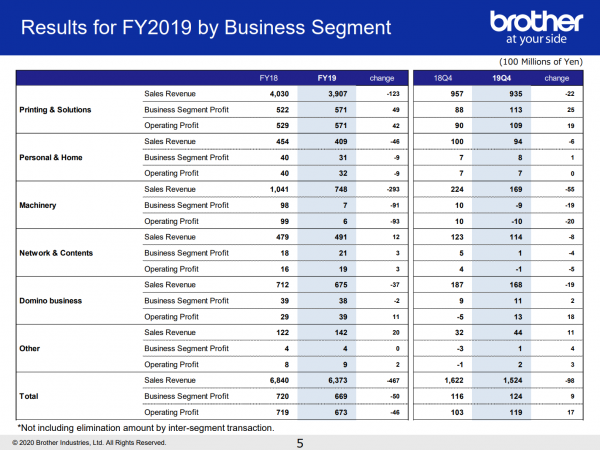
Task: Select the 'Network & Contents' segment label
Action: pyautogui.click(x=56, y=253)
